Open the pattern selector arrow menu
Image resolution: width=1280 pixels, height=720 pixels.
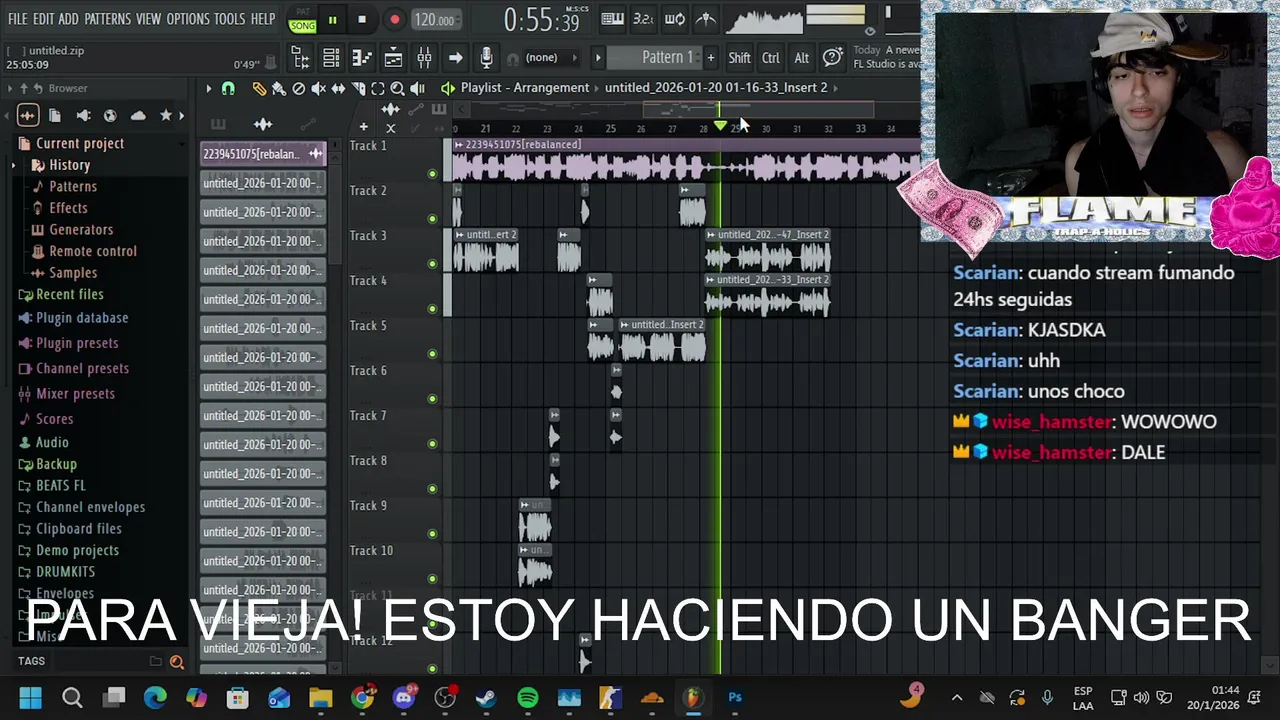[x=598, y=58]
